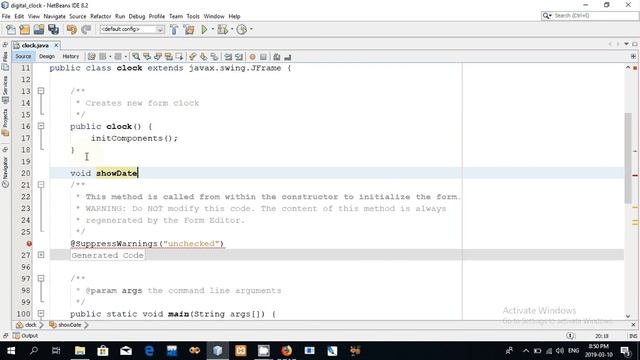The image size is (640, 360).
Task: Click the Stop Macro Recording icon
Action: [x=263, y=57]
